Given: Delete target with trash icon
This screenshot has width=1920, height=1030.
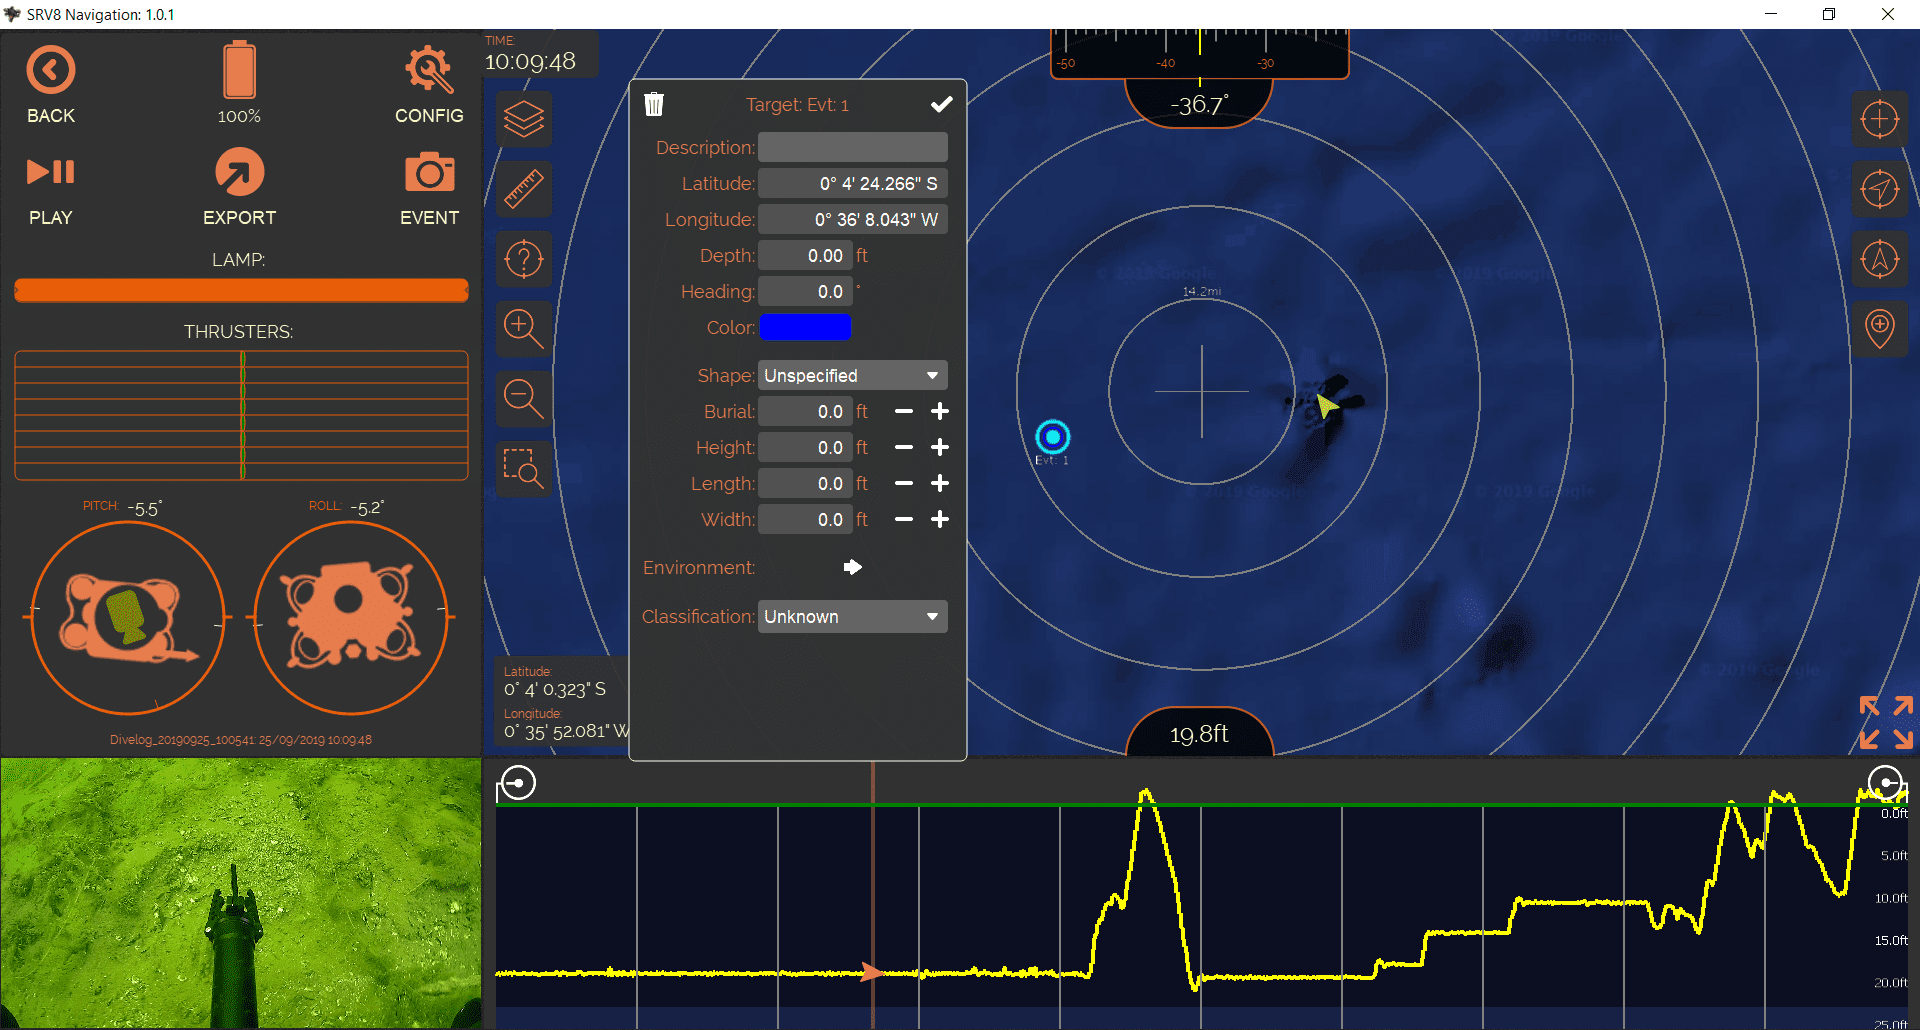Looking at the screenshot, I should (654, 104).
